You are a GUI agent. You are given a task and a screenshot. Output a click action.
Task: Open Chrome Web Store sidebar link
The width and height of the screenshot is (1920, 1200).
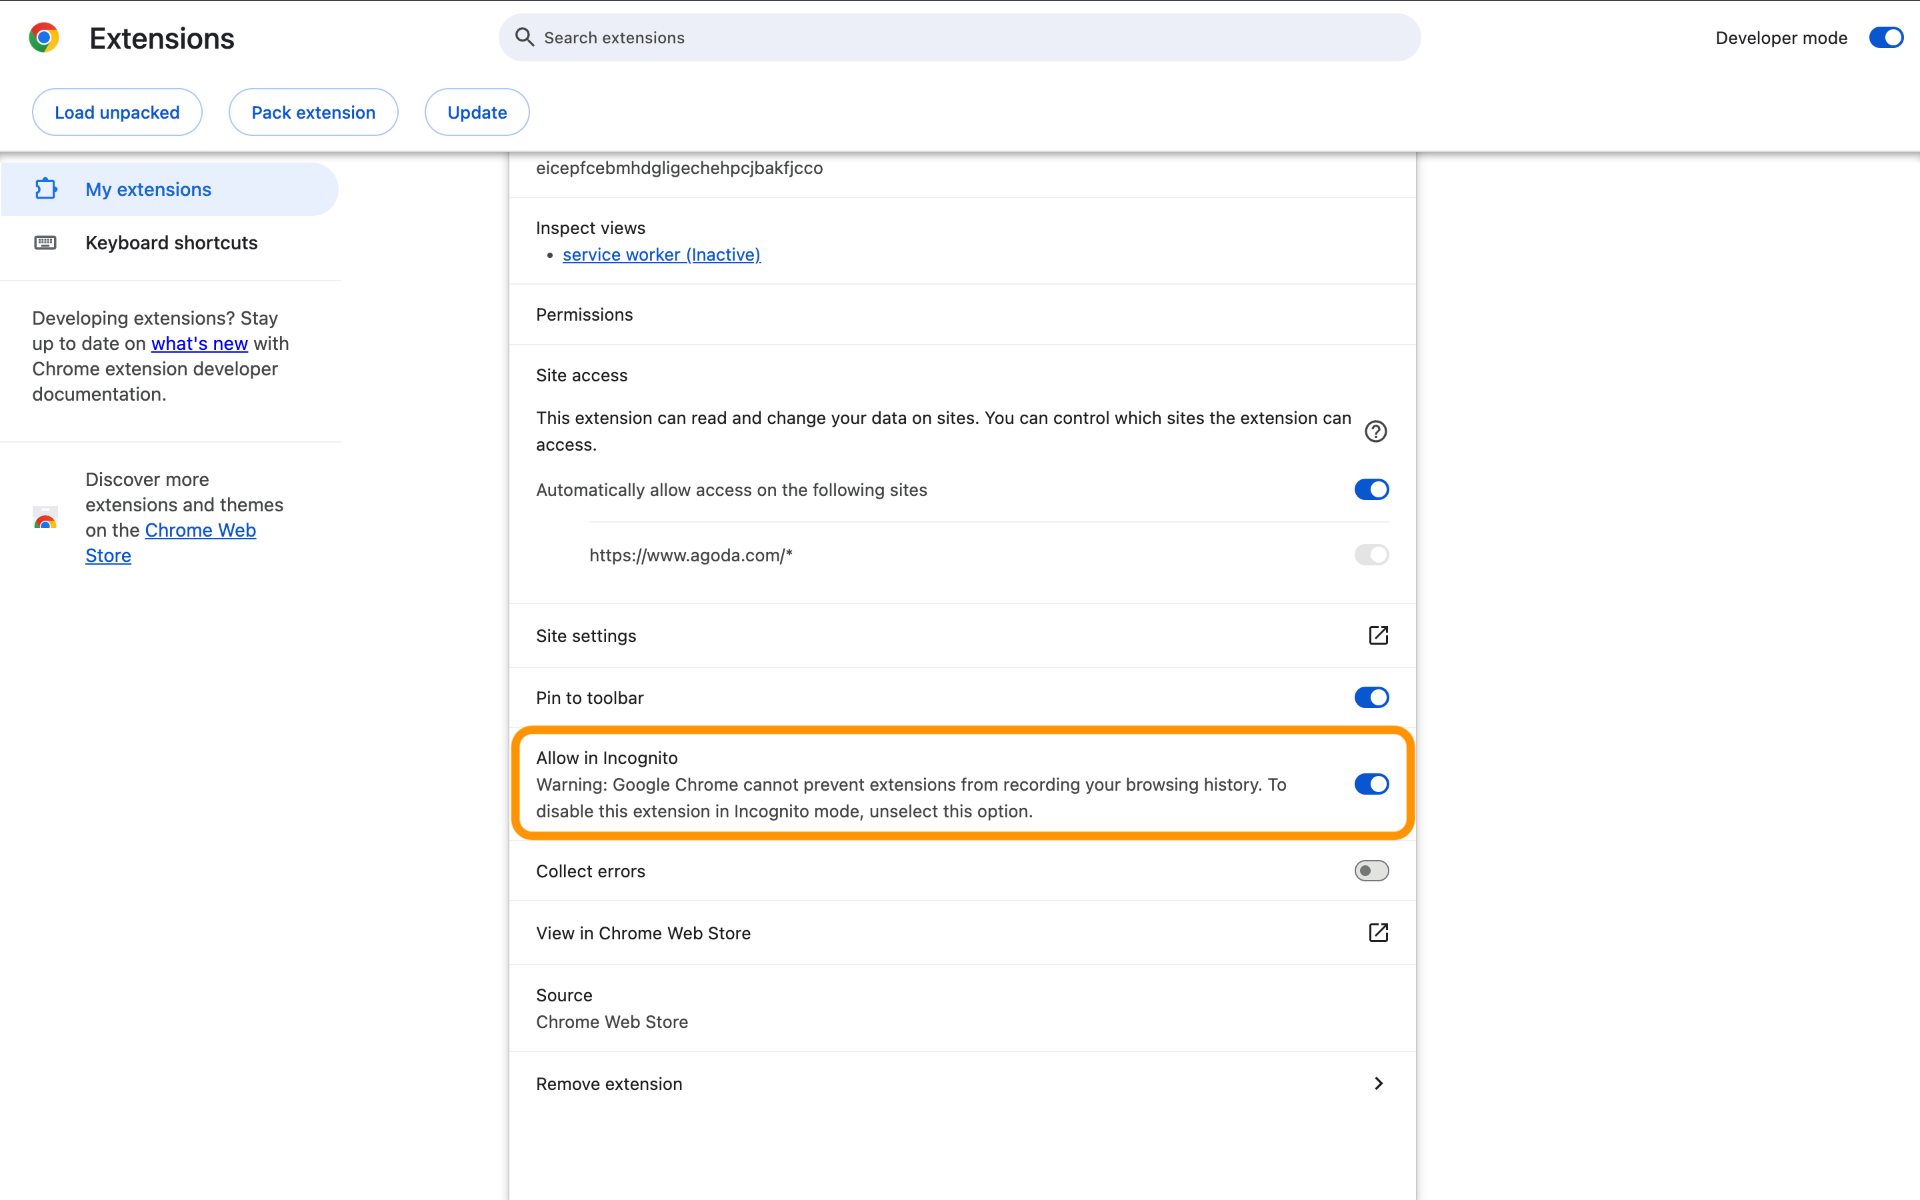point(170,543)
